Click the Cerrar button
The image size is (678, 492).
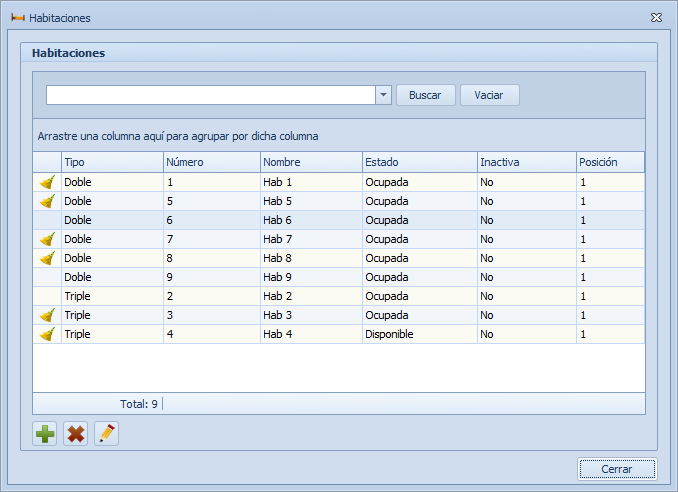(x=616, y=469)
